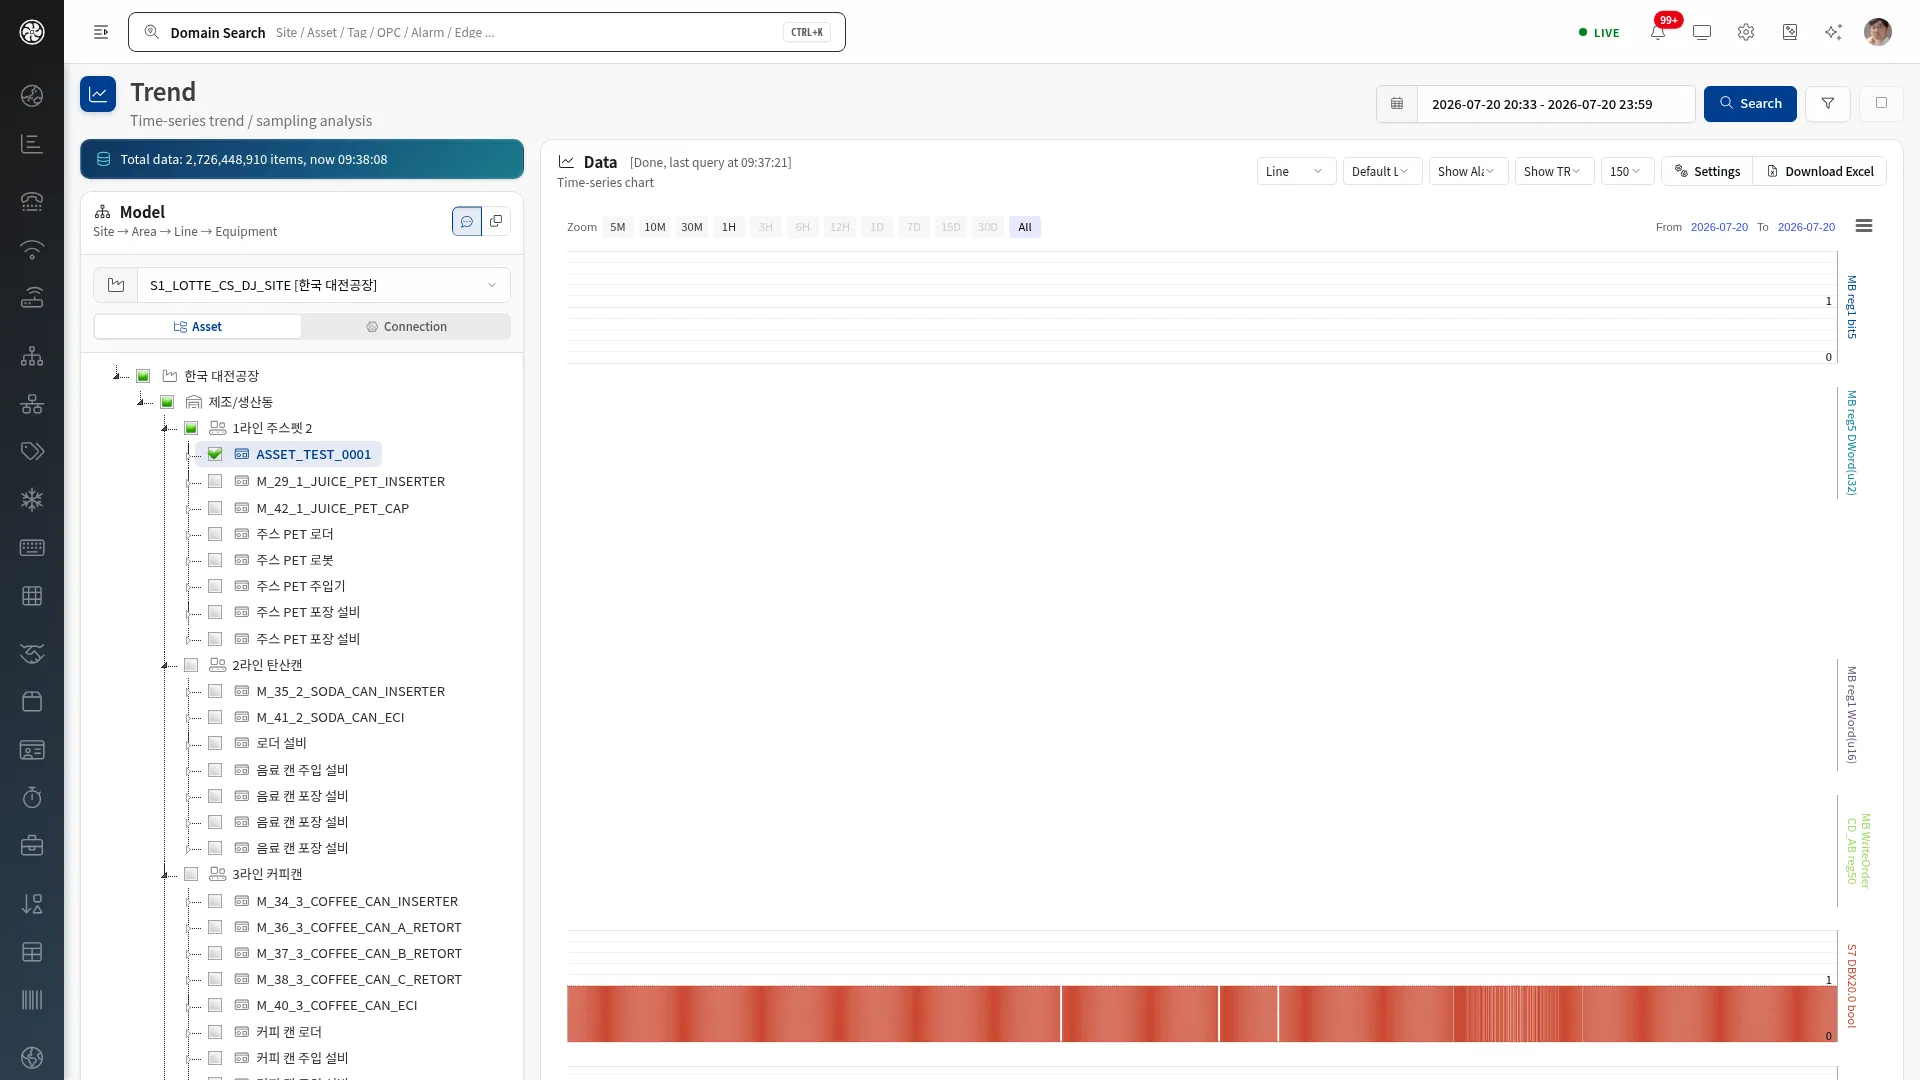Click the red S7 DBX20.0 bool trend series
Viewport: 1920px width, 1080px height.
pyautogui.click(x=1200, y=1014)
